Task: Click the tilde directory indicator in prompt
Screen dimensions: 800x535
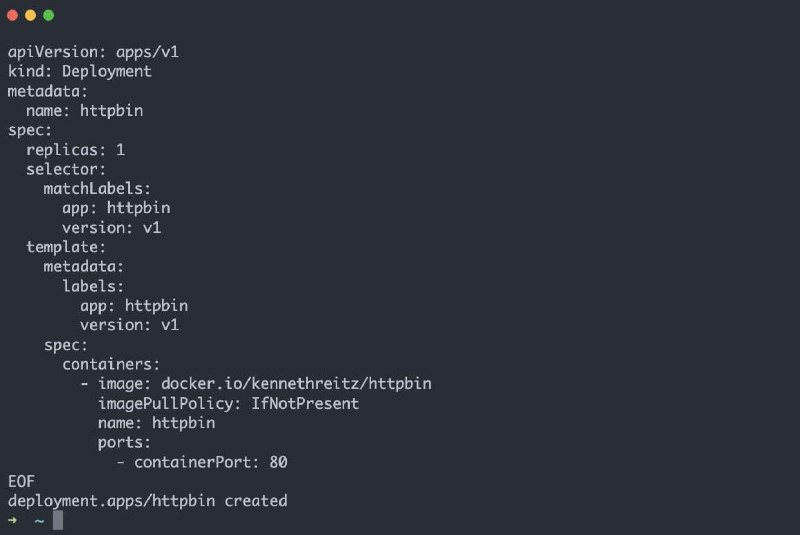Action: [x=39, y=521]
